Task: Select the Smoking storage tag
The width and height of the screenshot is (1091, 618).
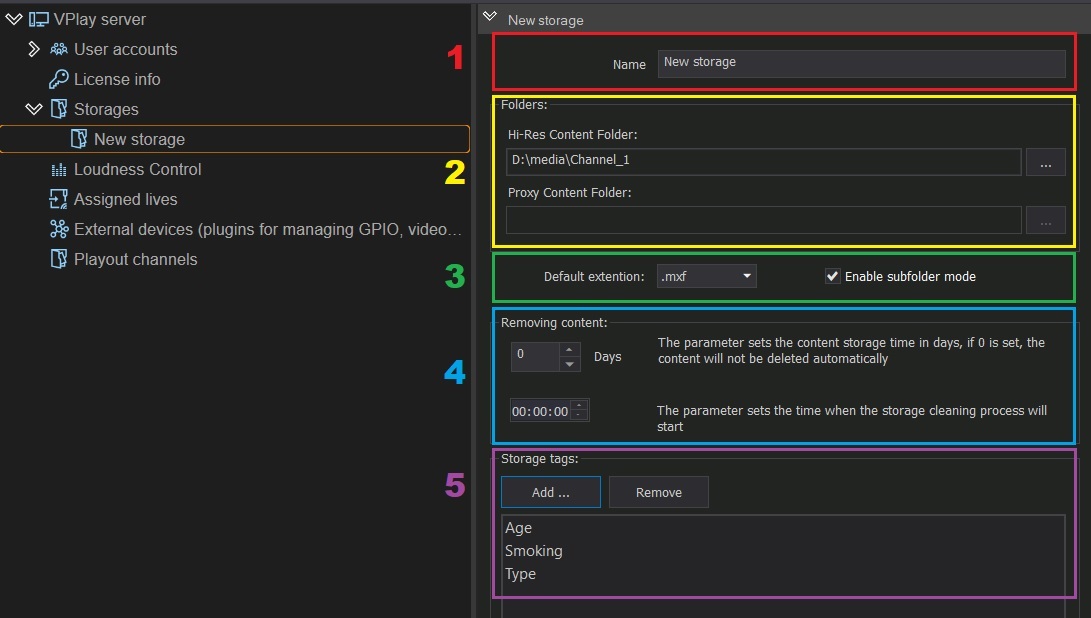Action: [534, 550]
